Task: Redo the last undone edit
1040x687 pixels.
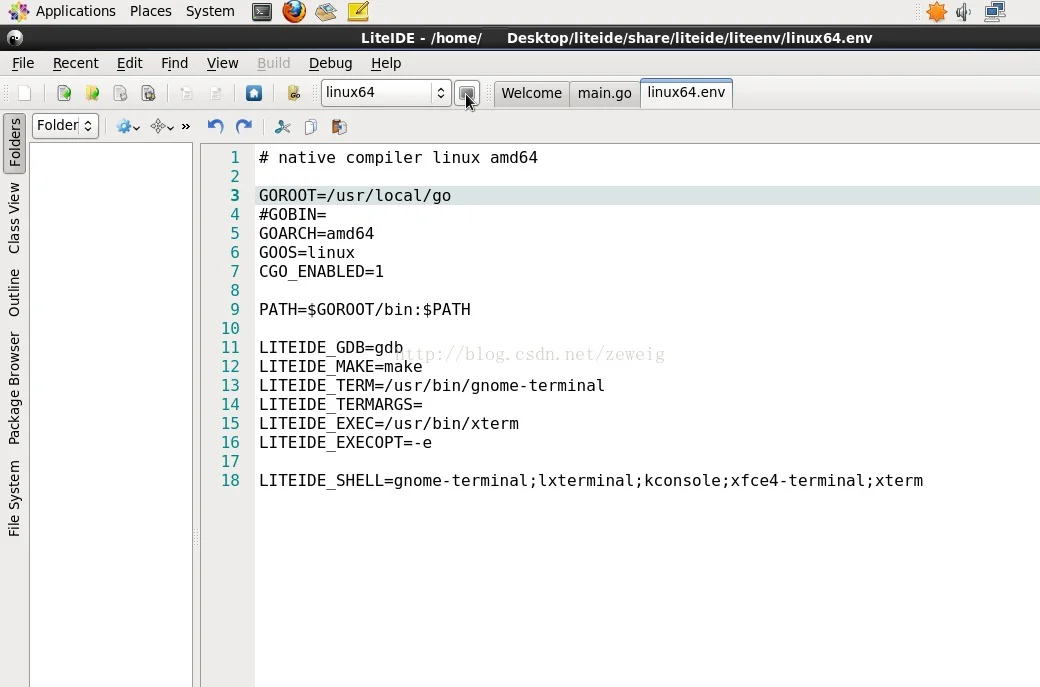Action: 244,127
